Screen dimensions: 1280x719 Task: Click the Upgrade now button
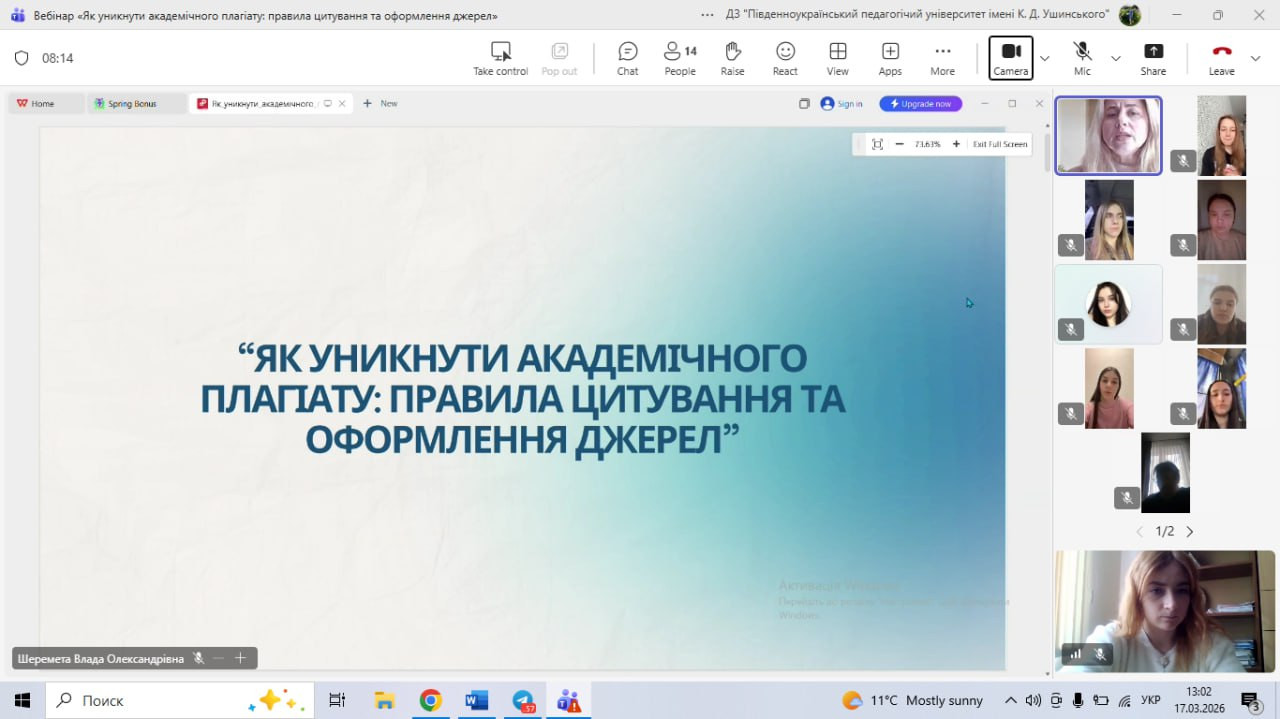point(920,103)
